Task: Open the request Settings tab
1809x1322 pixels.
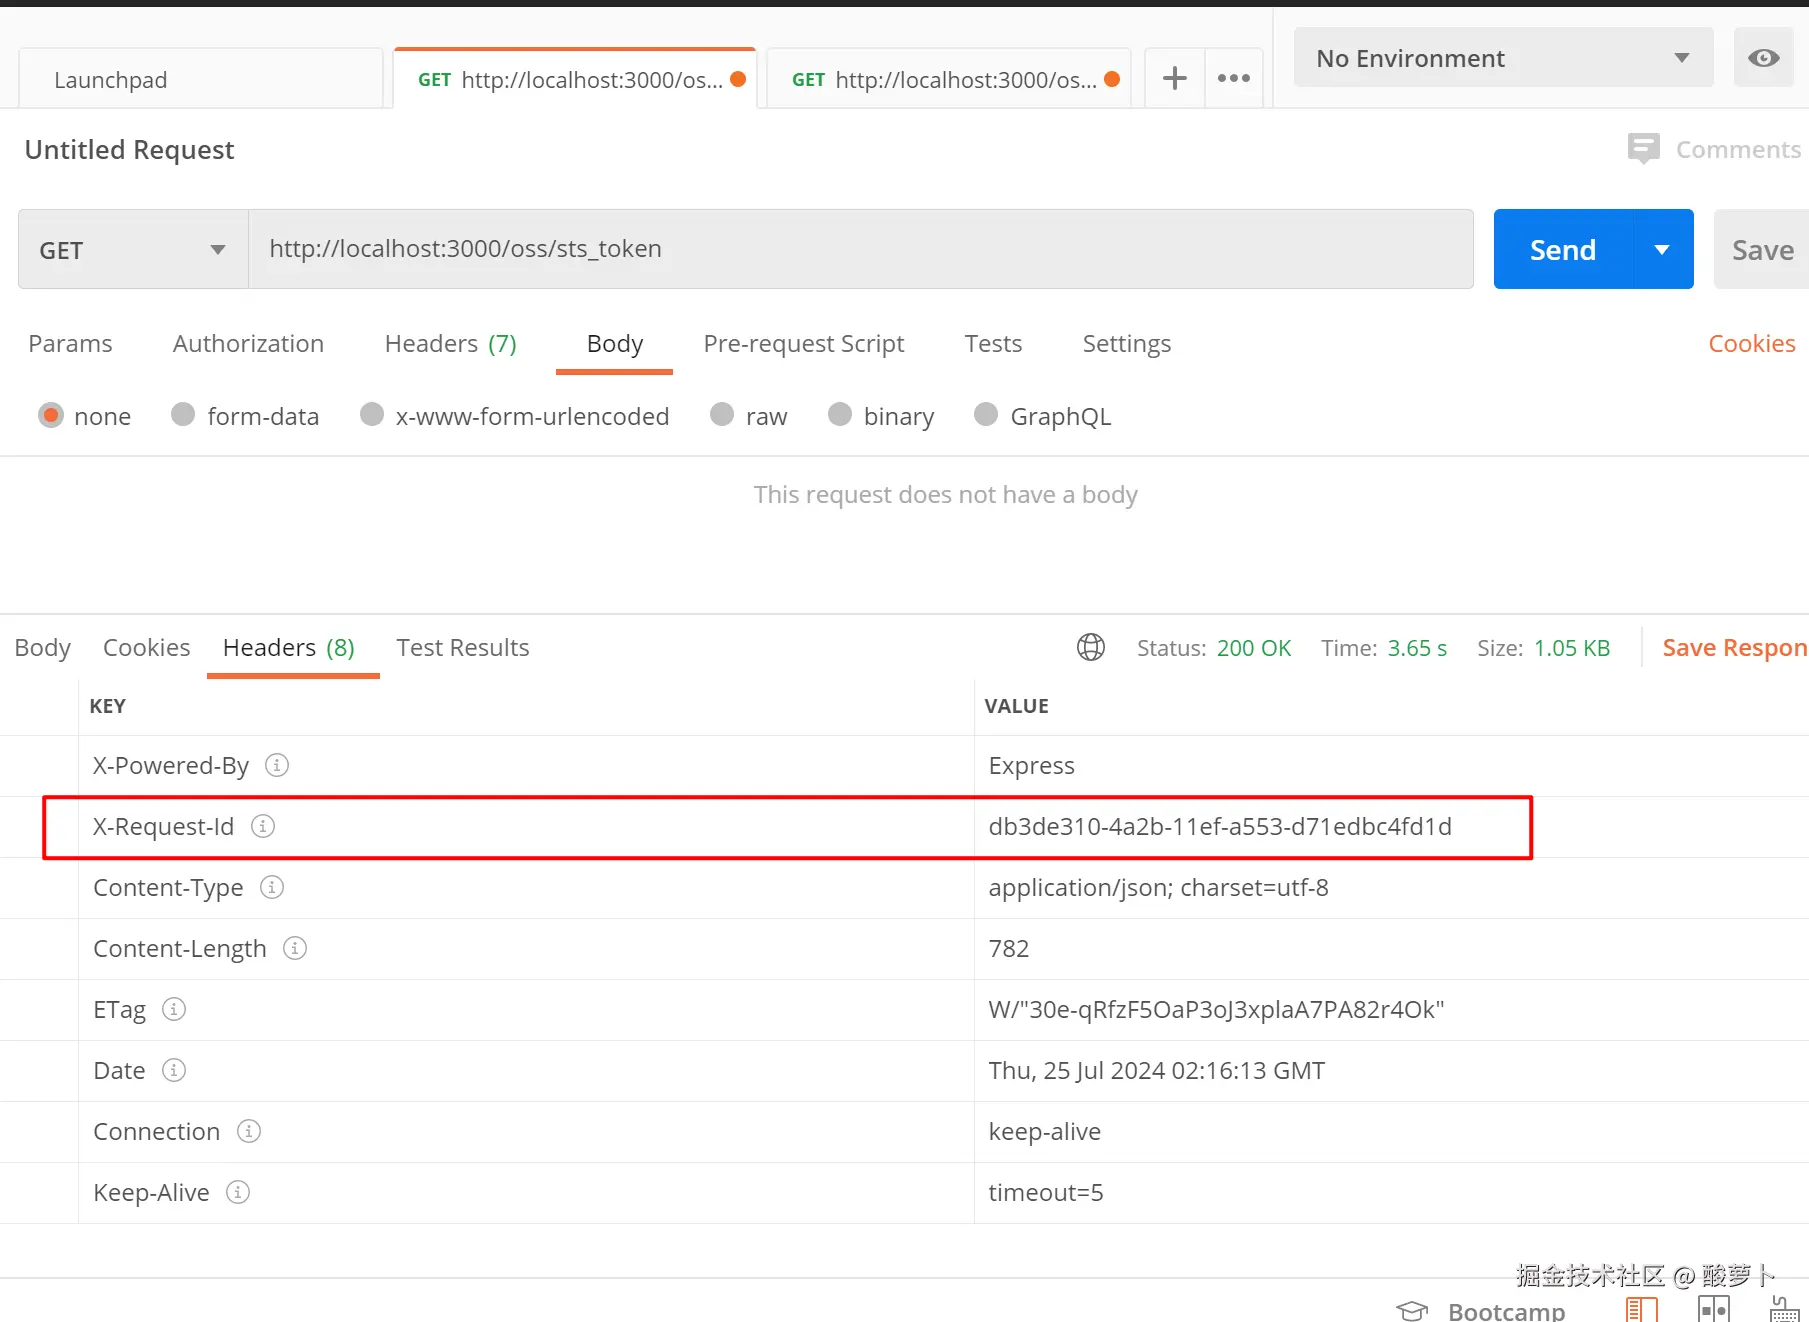Action: (1127, 344)
